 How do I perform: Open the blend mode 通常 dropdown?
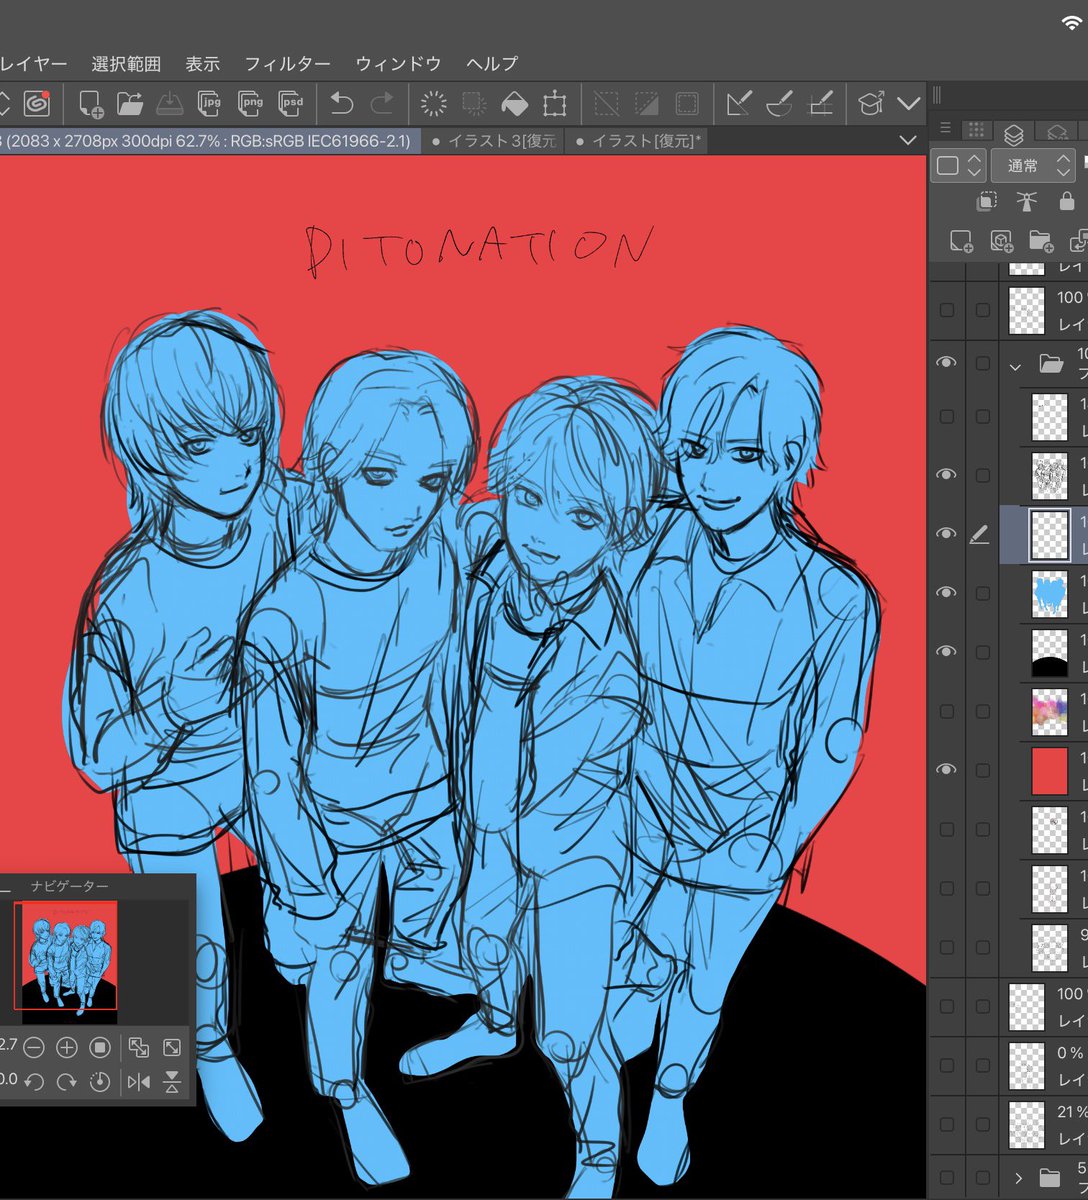pyautogui.click(x=1034, y=166)
